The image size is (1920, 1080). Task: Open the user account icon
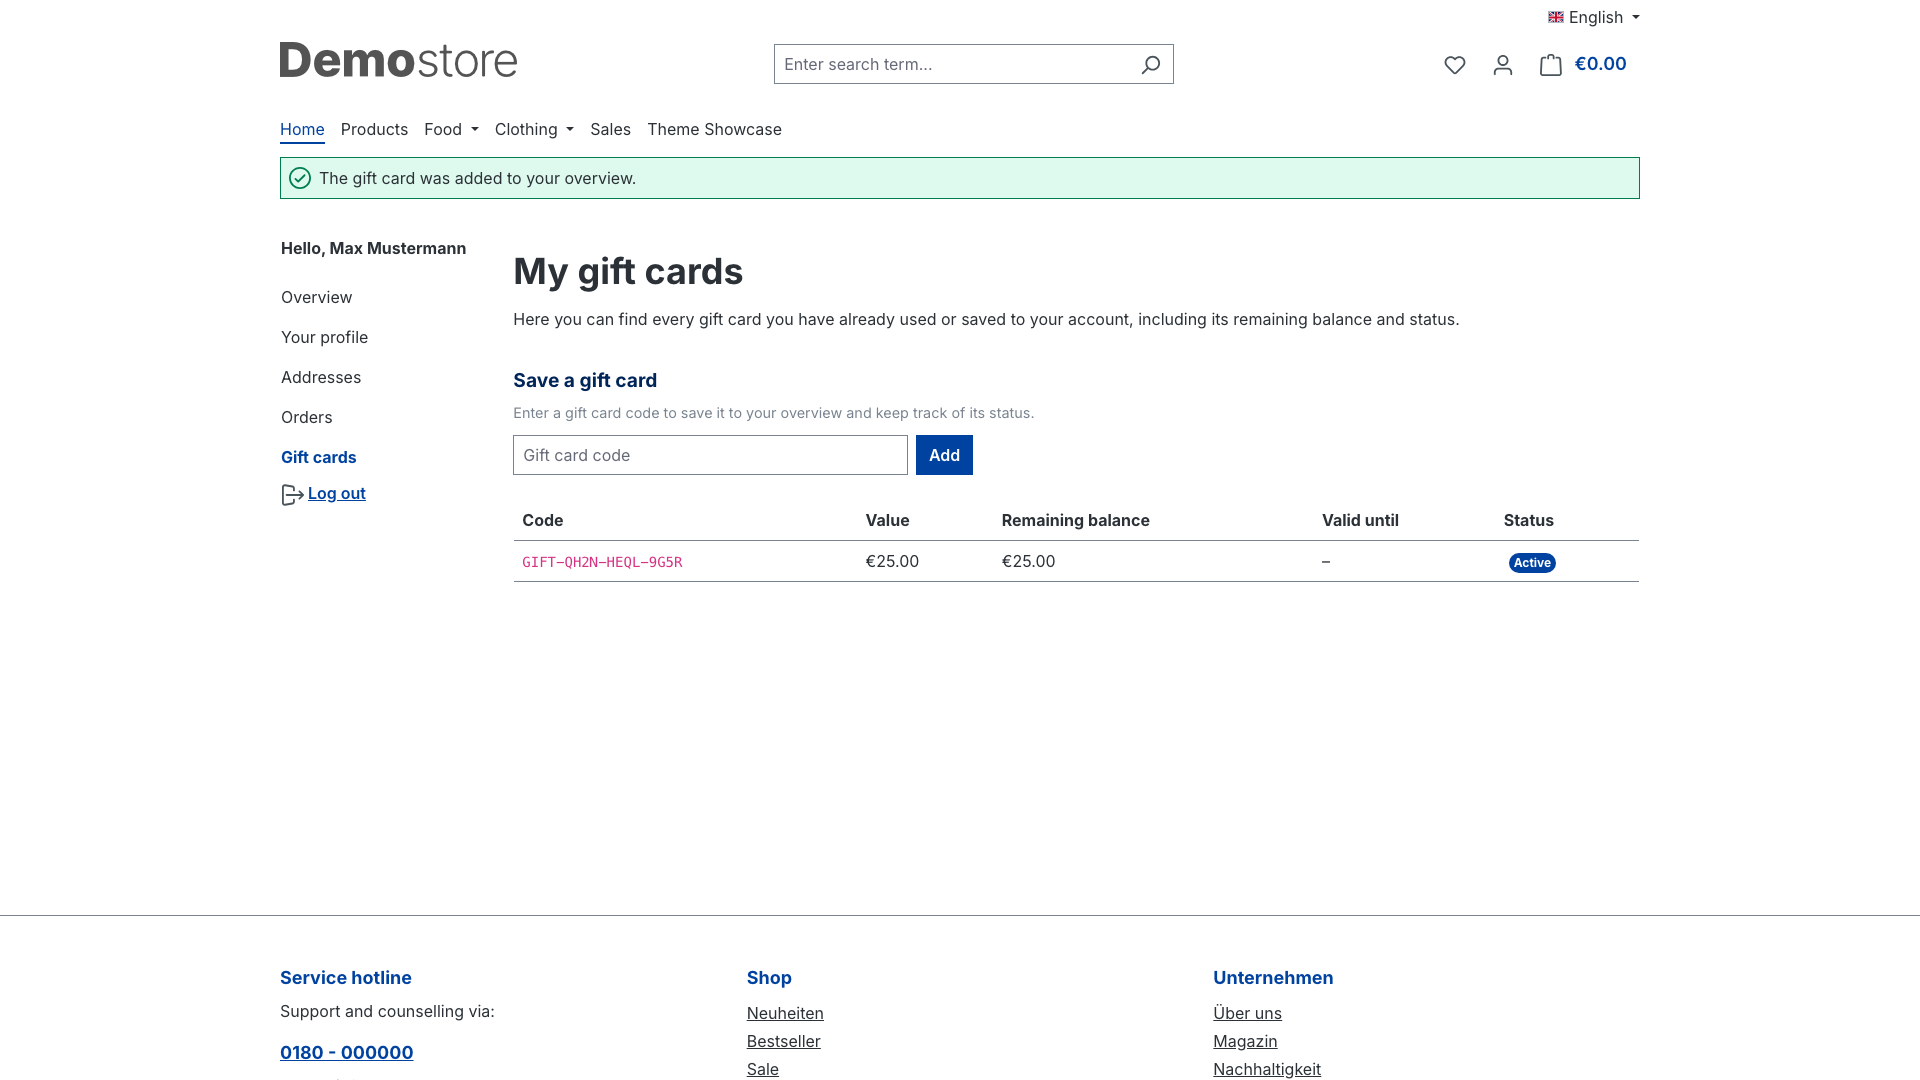[1503, 65]
